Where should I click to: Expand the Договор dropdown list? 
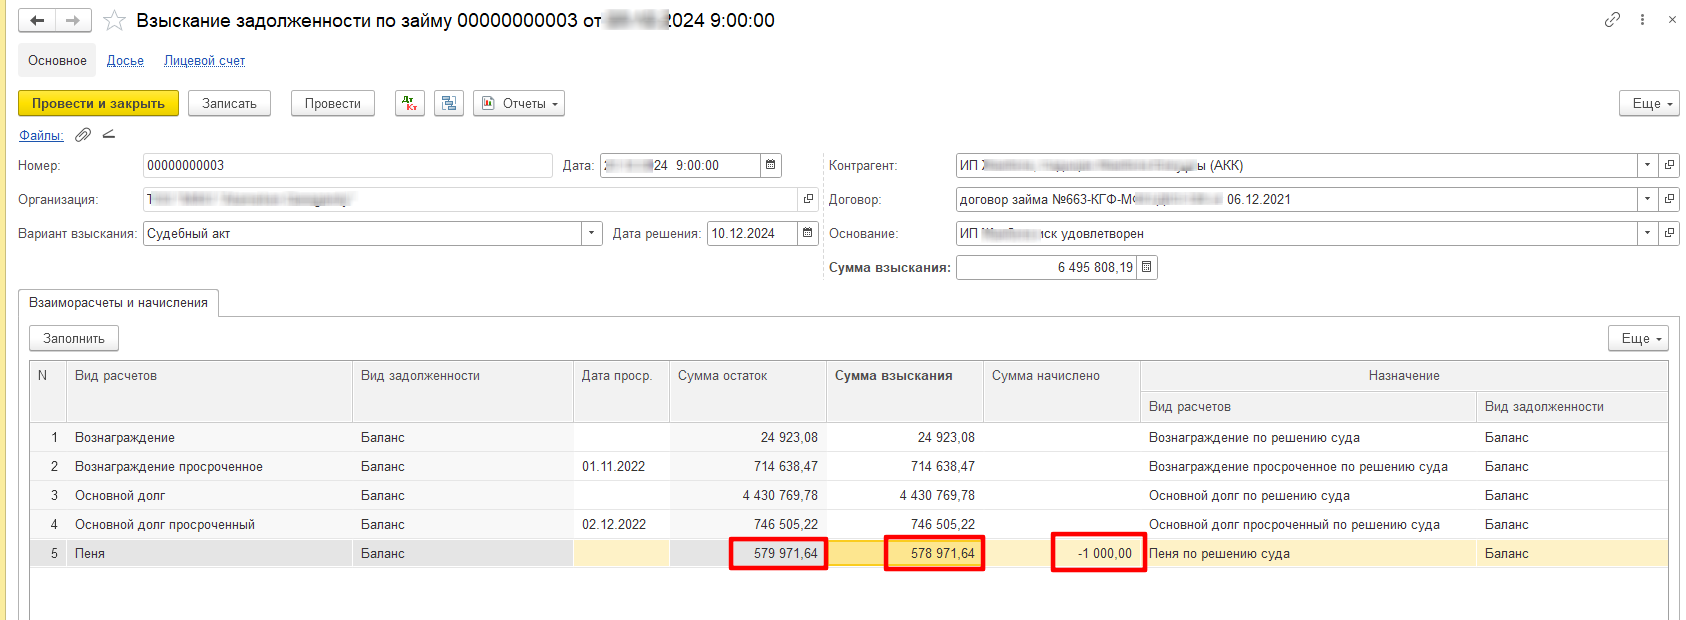[1647, 199]
